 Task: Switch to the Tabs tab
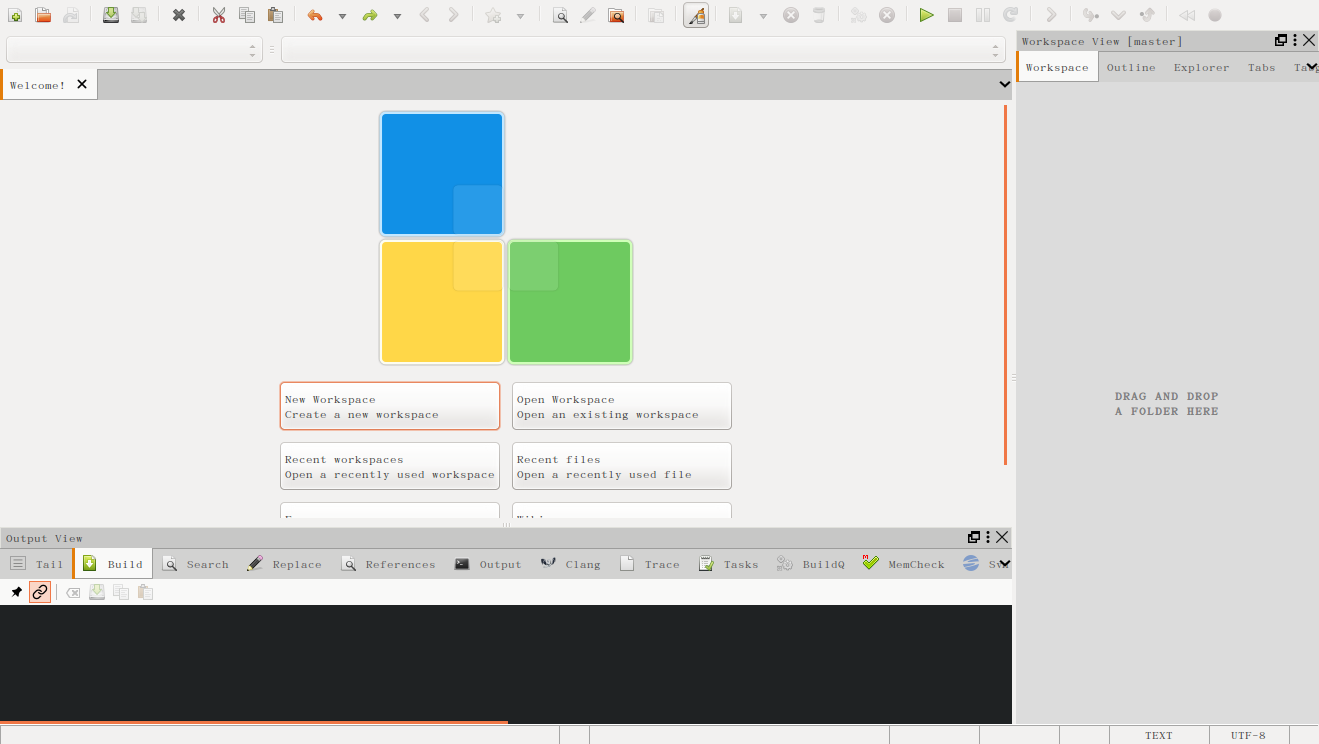1262,67
